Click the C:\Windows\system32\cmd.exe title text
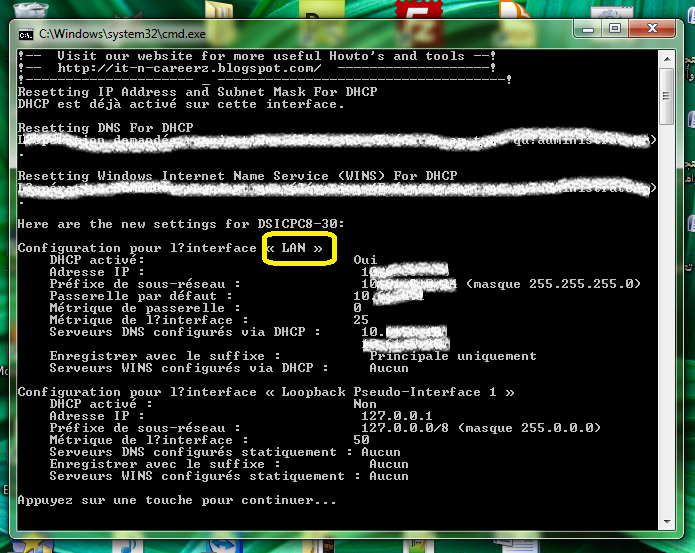Screen dimensions: 695x553 click(x=122, y=34)
